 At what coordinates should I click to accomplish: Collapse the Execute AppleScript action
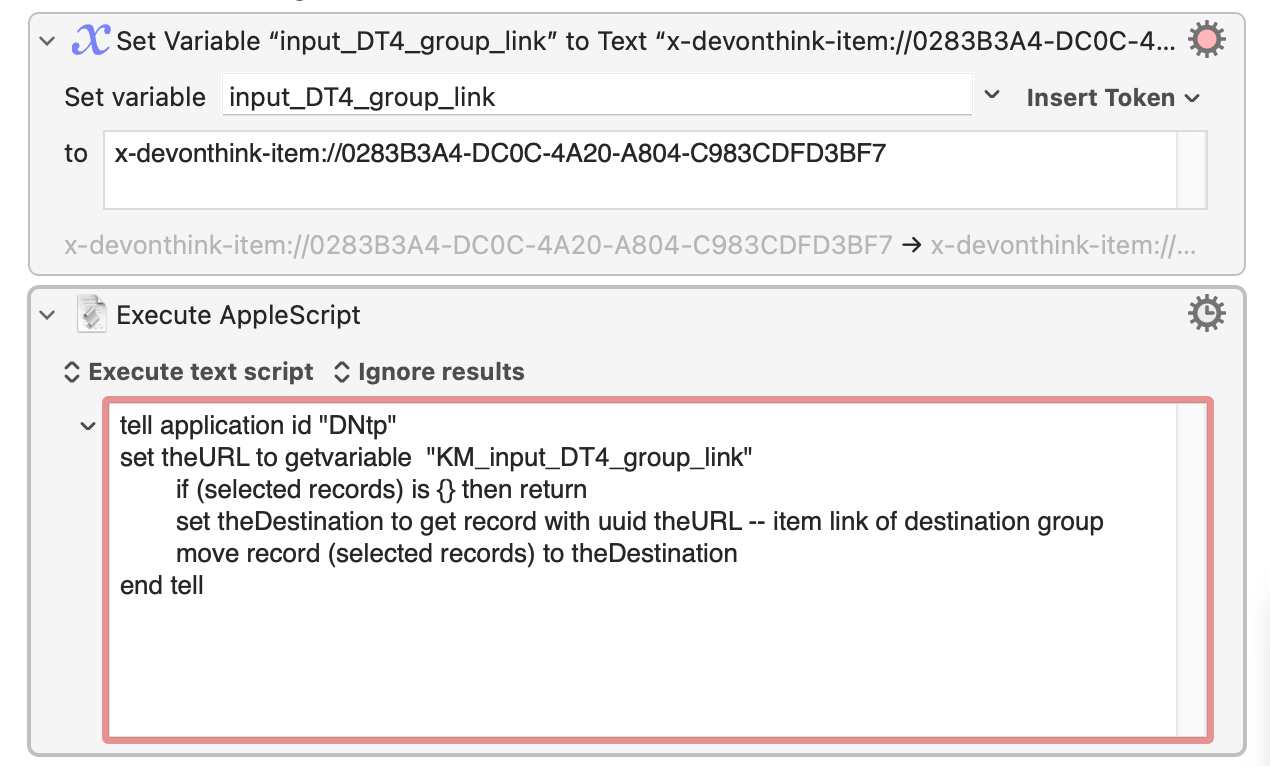46,315
